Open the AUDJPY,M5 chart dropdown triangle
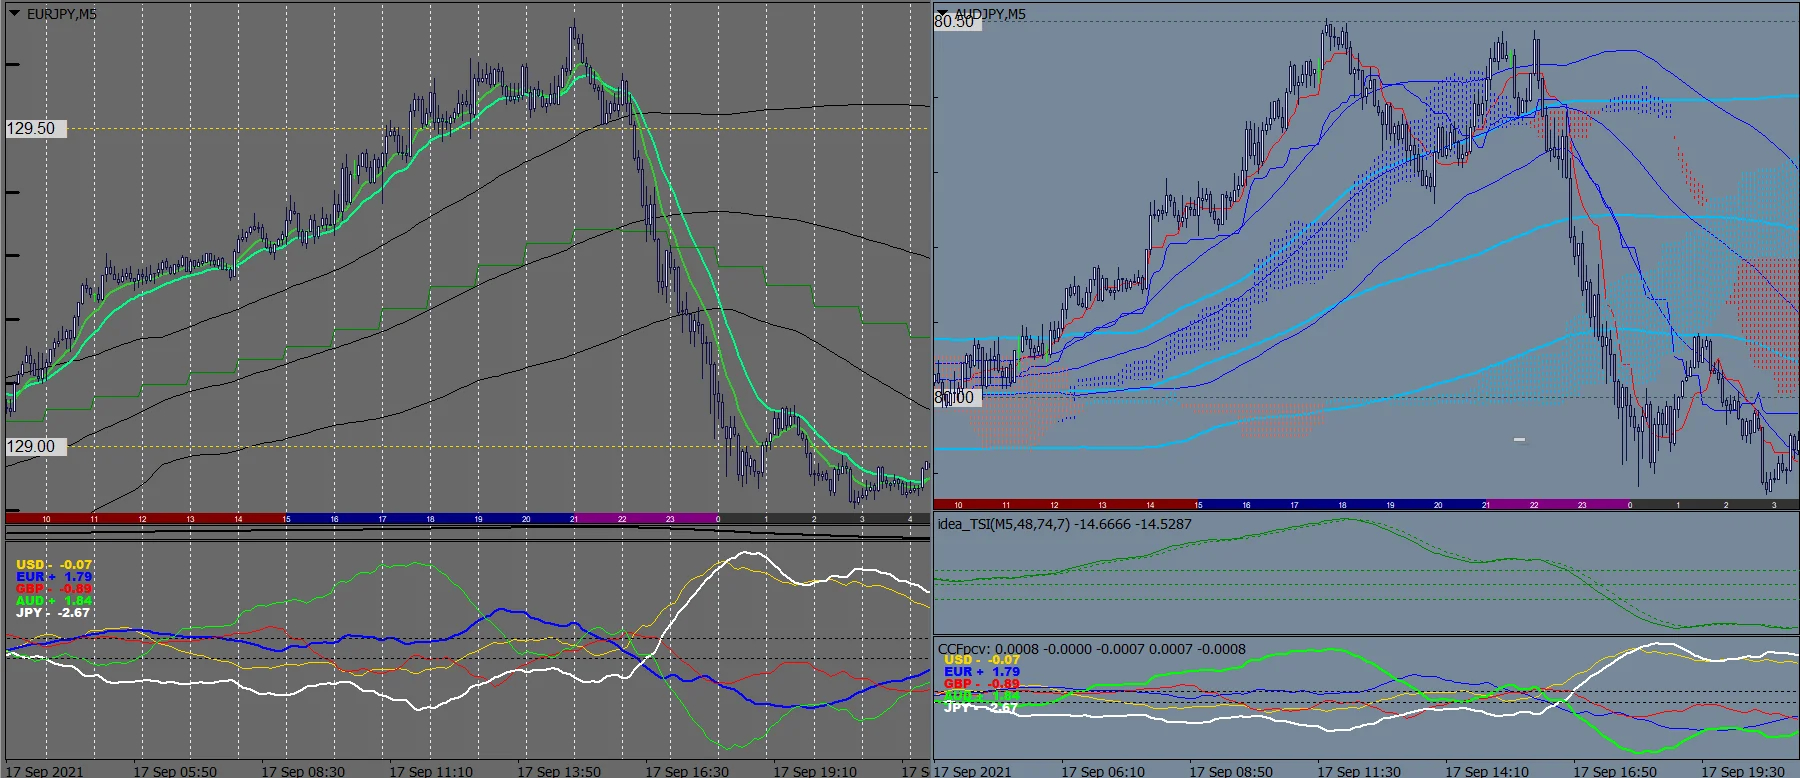This screenshot has height=778, width=1800. click(x=943, y=13)
